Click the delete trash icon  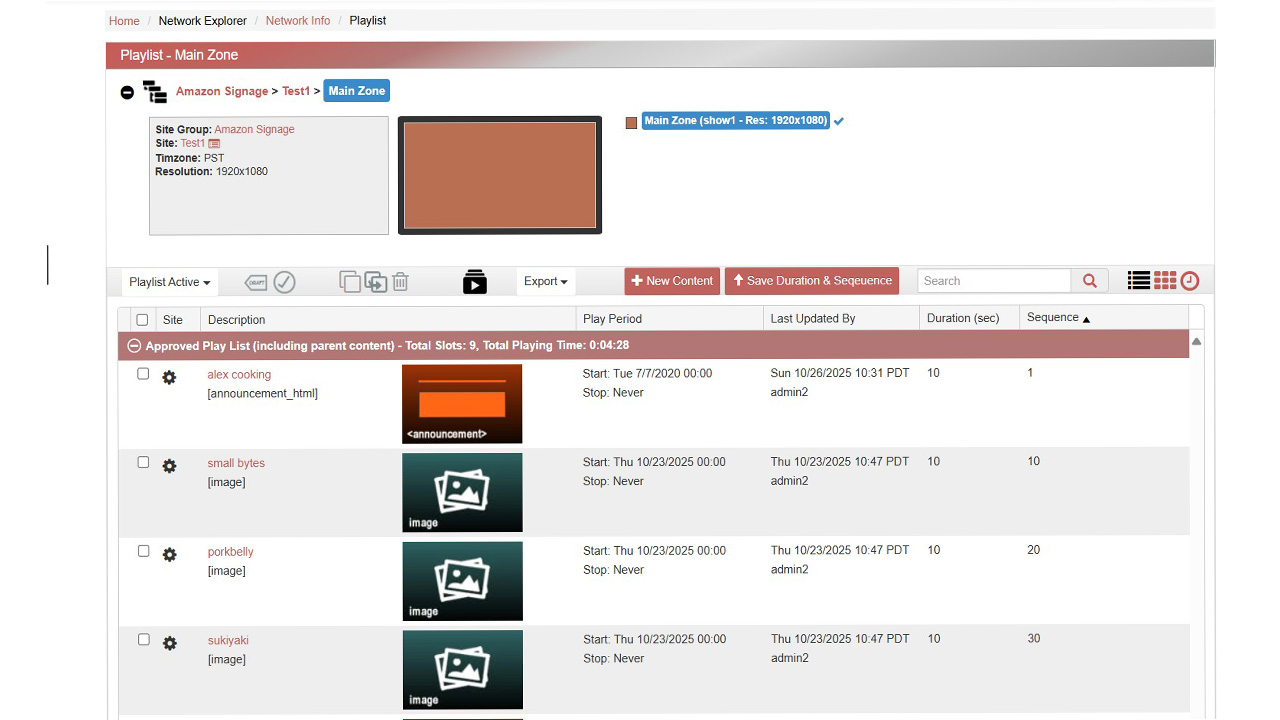pyautogui.click(x=400, y=282)
